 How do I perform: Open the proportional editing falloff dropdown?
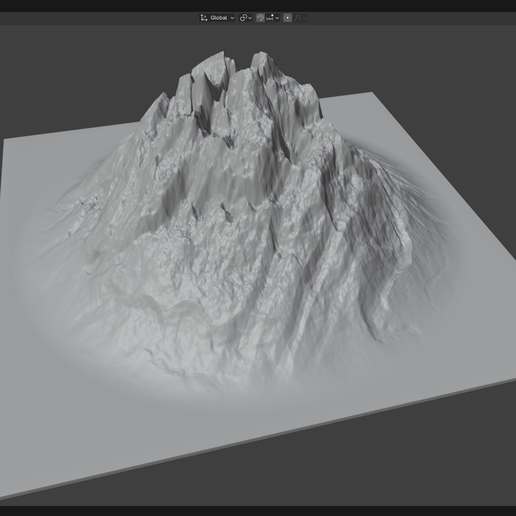pos(300,18)
